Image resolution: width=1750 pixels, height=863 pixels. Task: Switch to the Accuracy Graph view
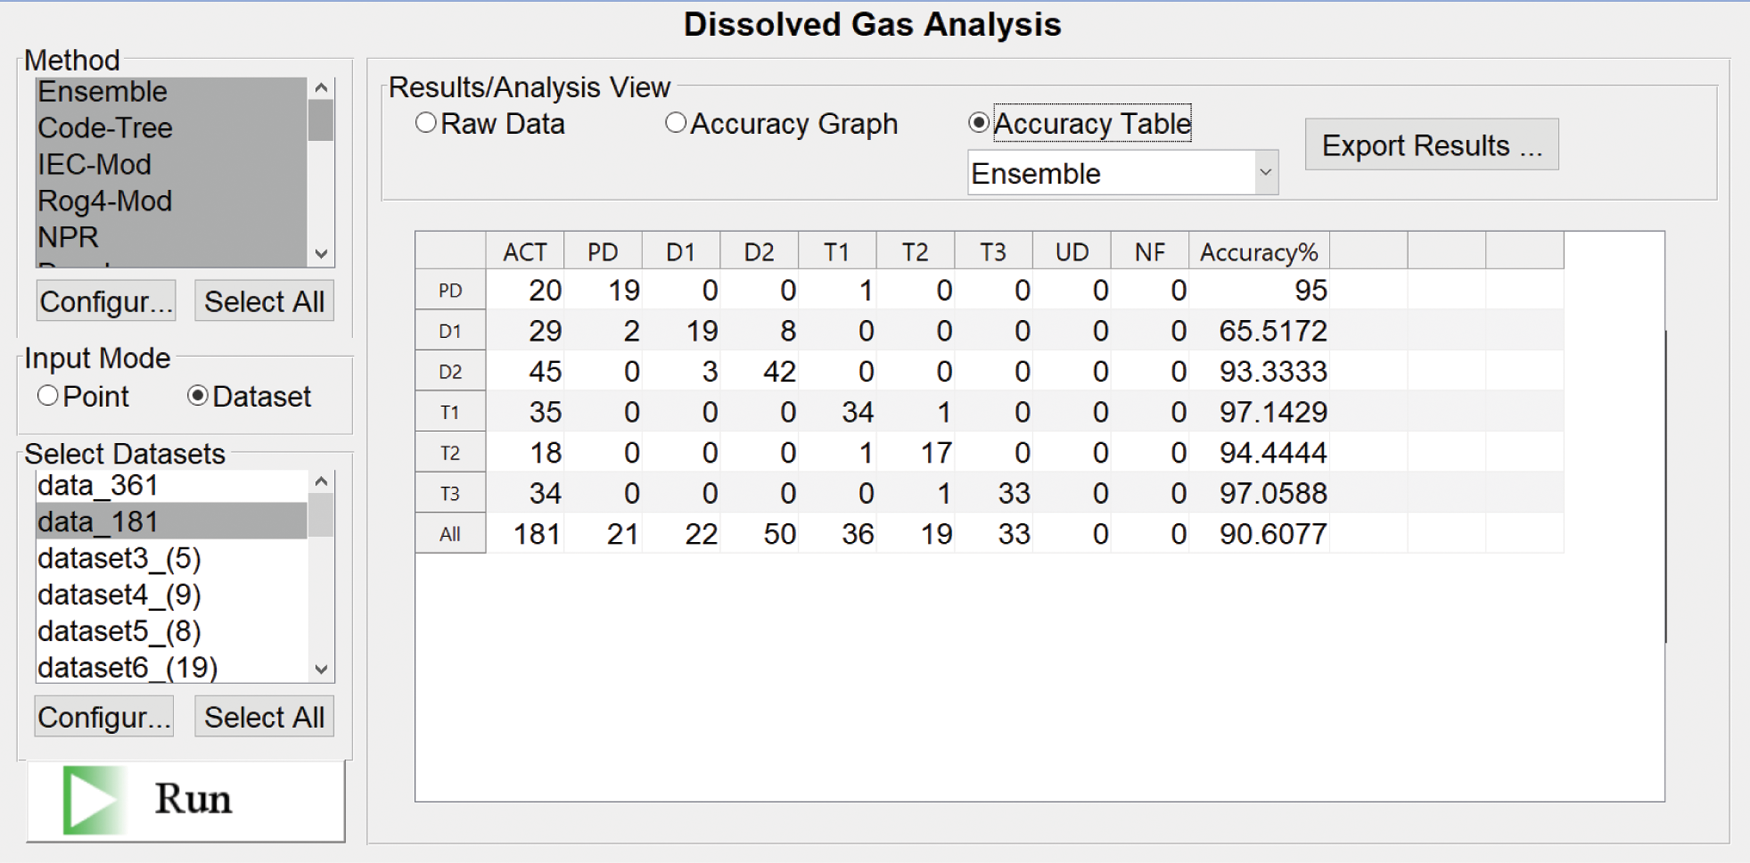tap(676, 123)
